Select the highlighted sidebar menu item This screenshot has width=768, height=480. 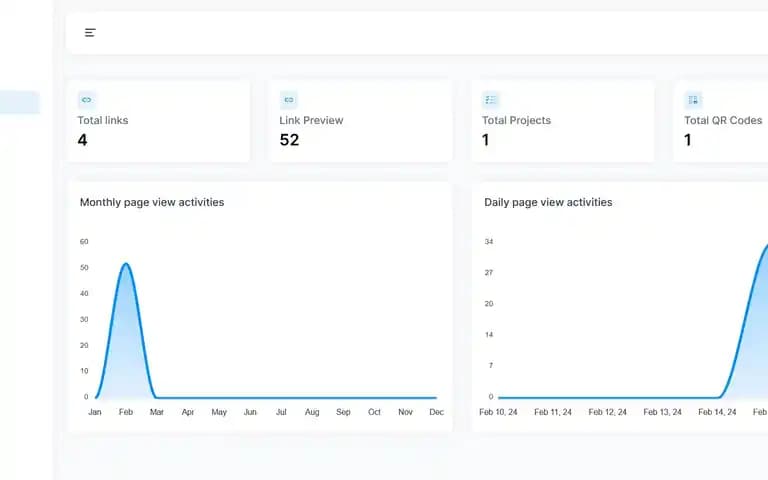(x=20, y=102)
